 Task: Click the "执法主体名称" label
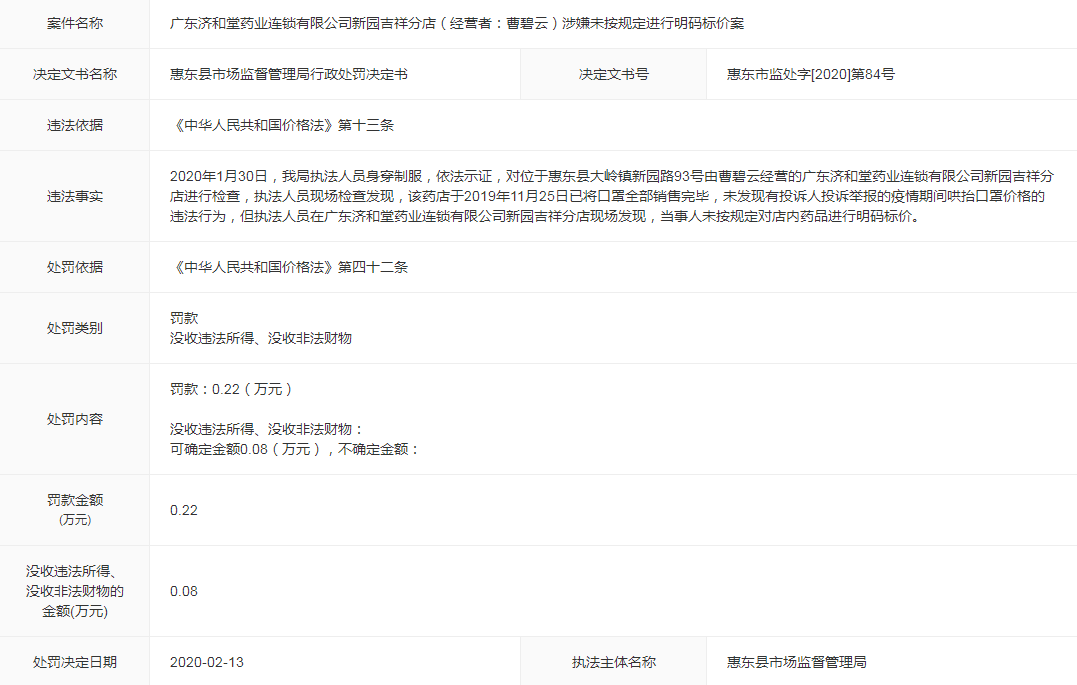(x=613, y=662)
